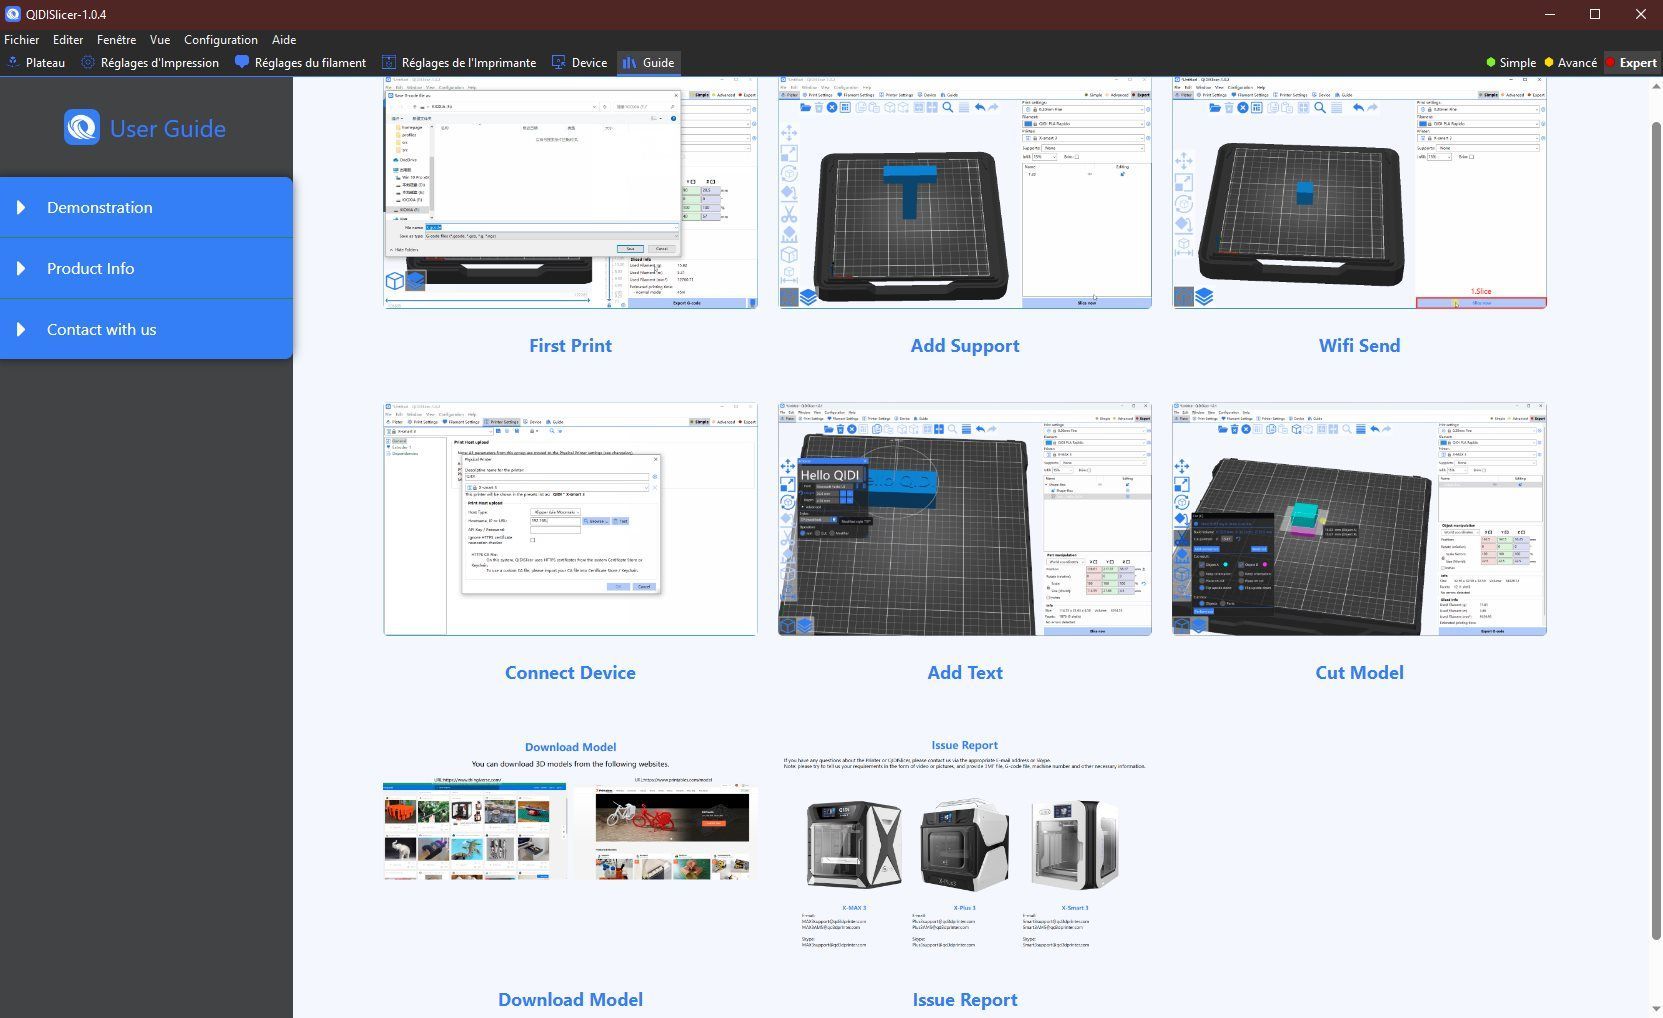Switch to the Device tab

coord(579,62)
